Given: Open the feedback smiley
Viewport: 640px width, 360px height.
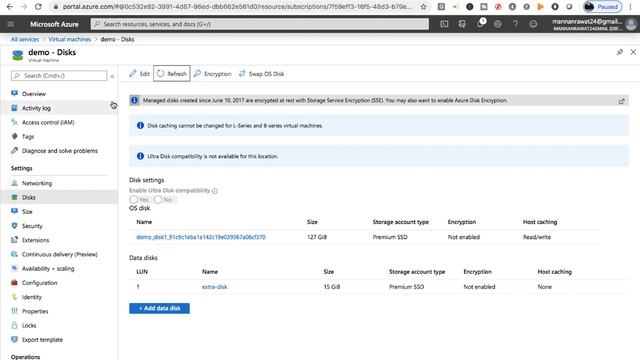Looking at the screenshot, I should click(533, 24).
